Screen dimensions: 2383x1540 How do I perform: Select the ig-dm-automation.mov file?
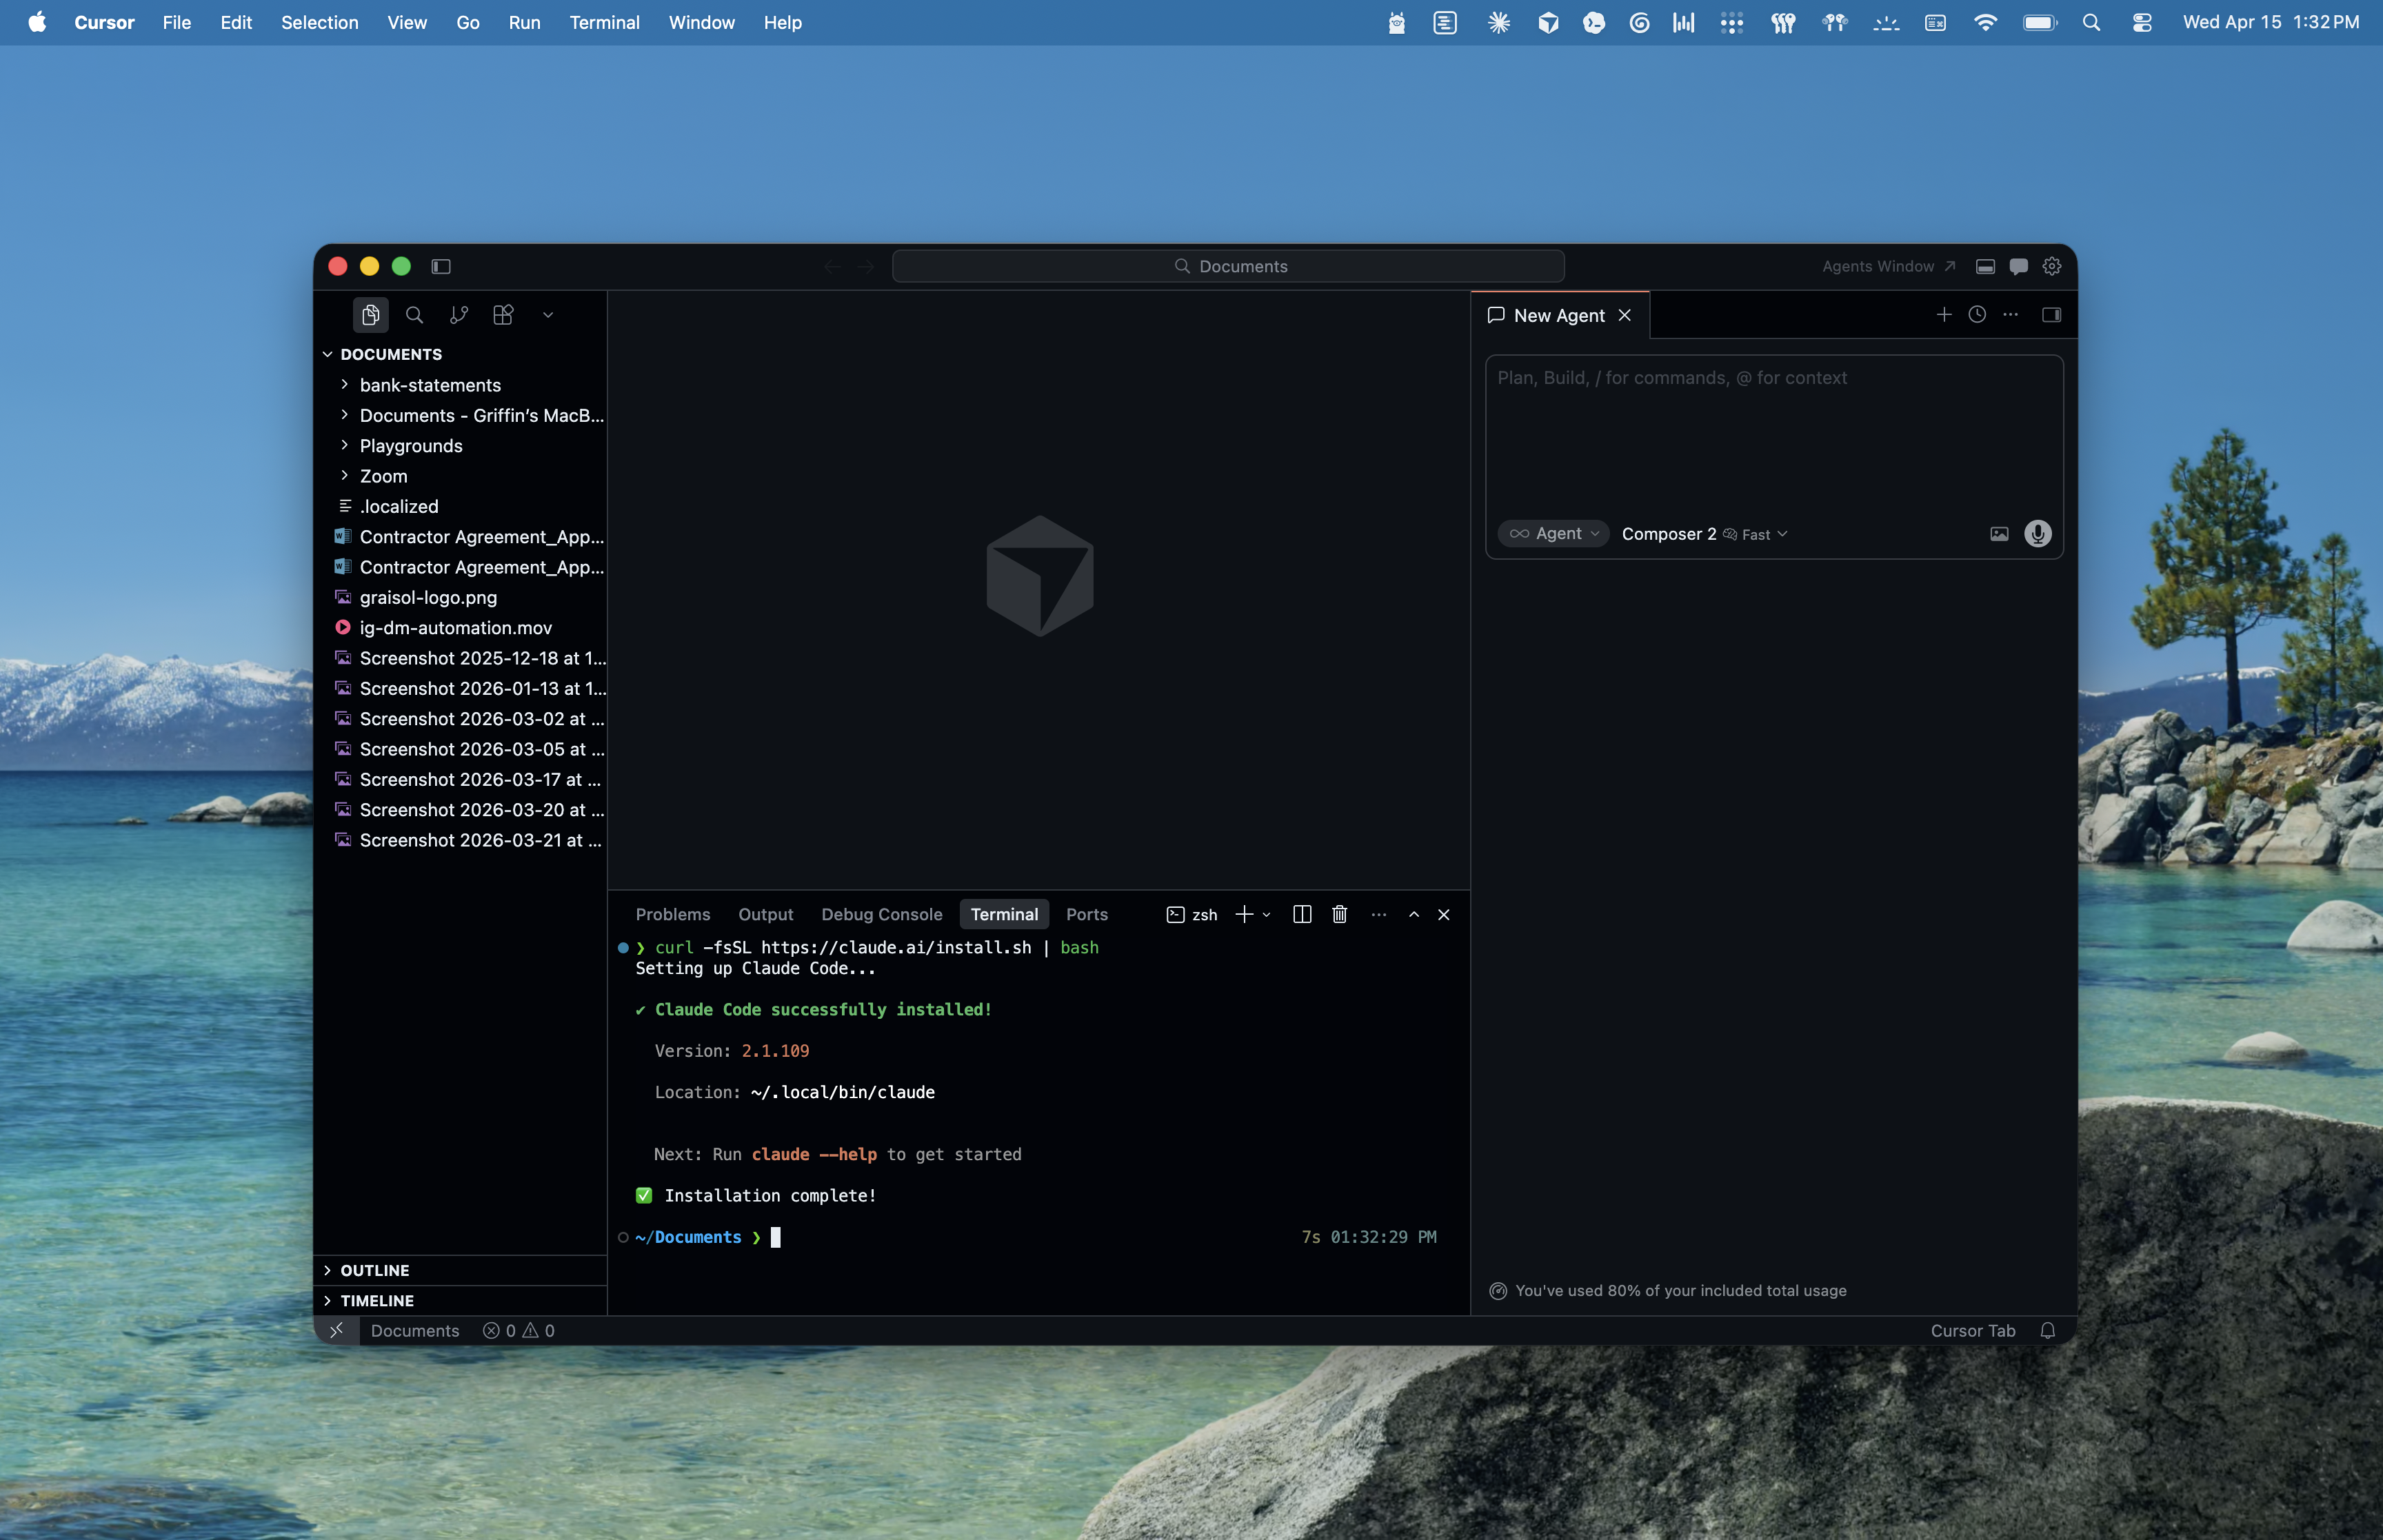click(455, 627)
